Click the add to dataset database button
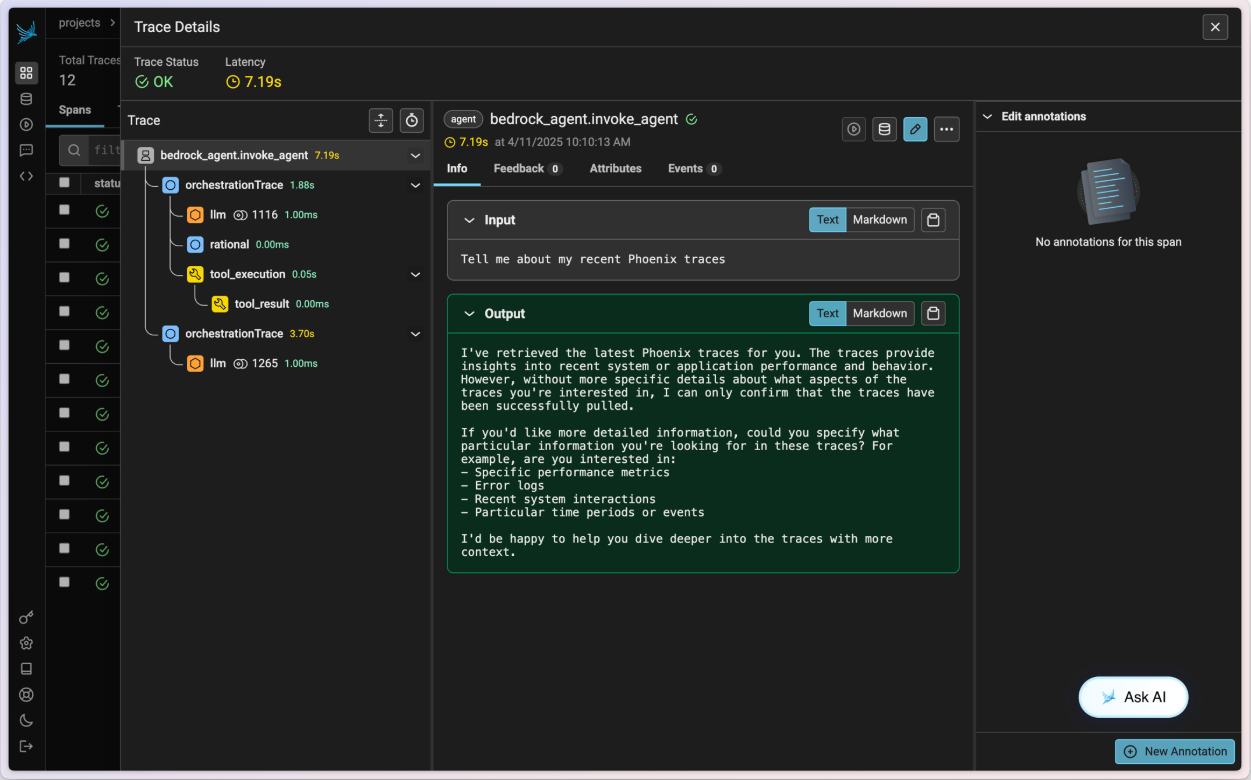The width and height of the screenshot is (1251, 780). [884, 129]
